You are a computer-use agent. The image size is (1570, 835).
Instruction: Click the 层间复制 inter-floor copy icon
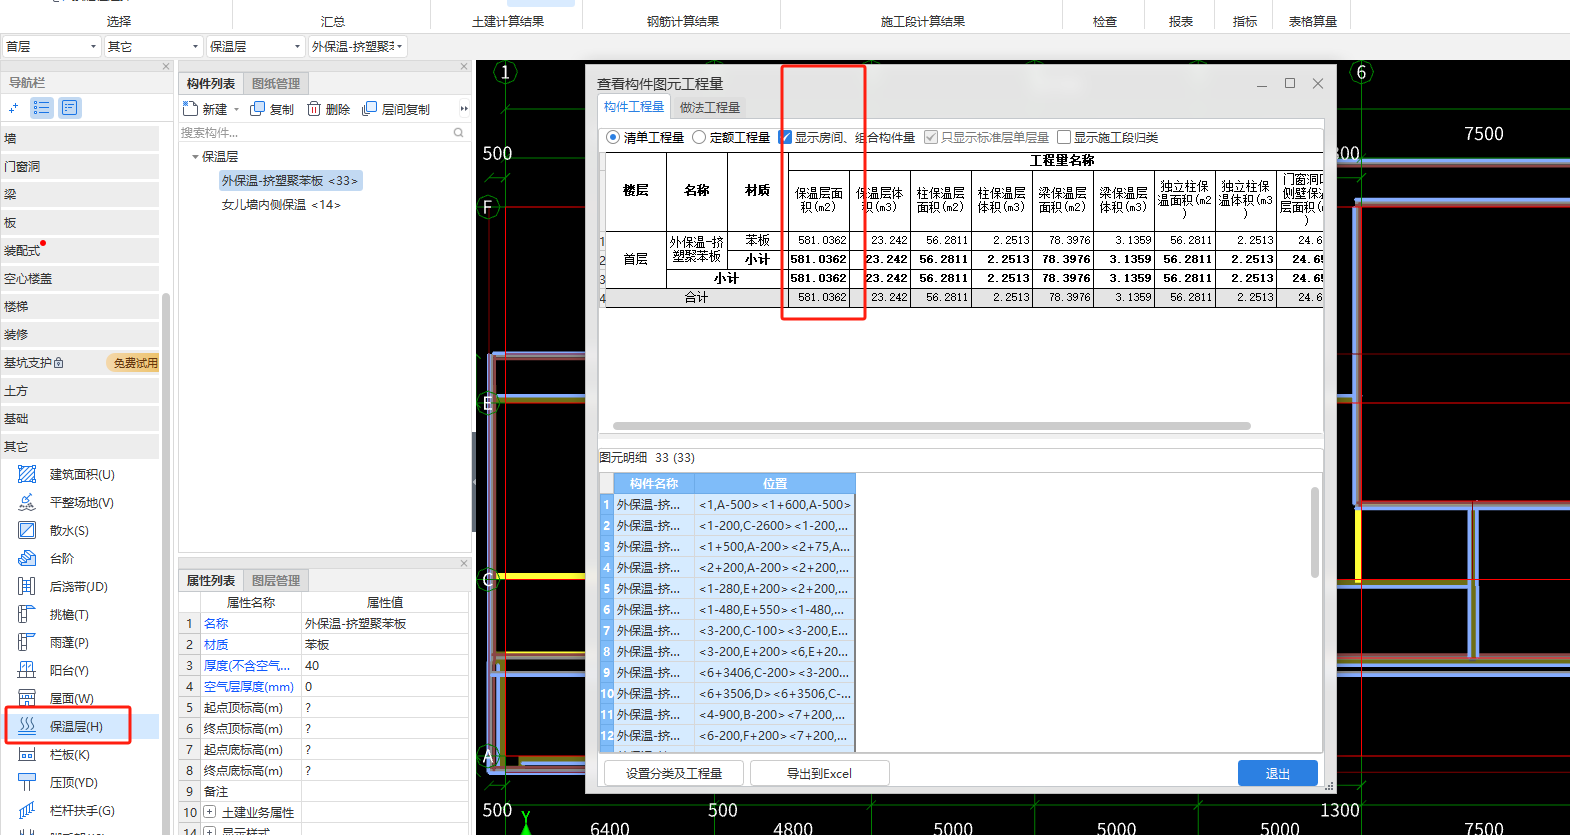369,108
